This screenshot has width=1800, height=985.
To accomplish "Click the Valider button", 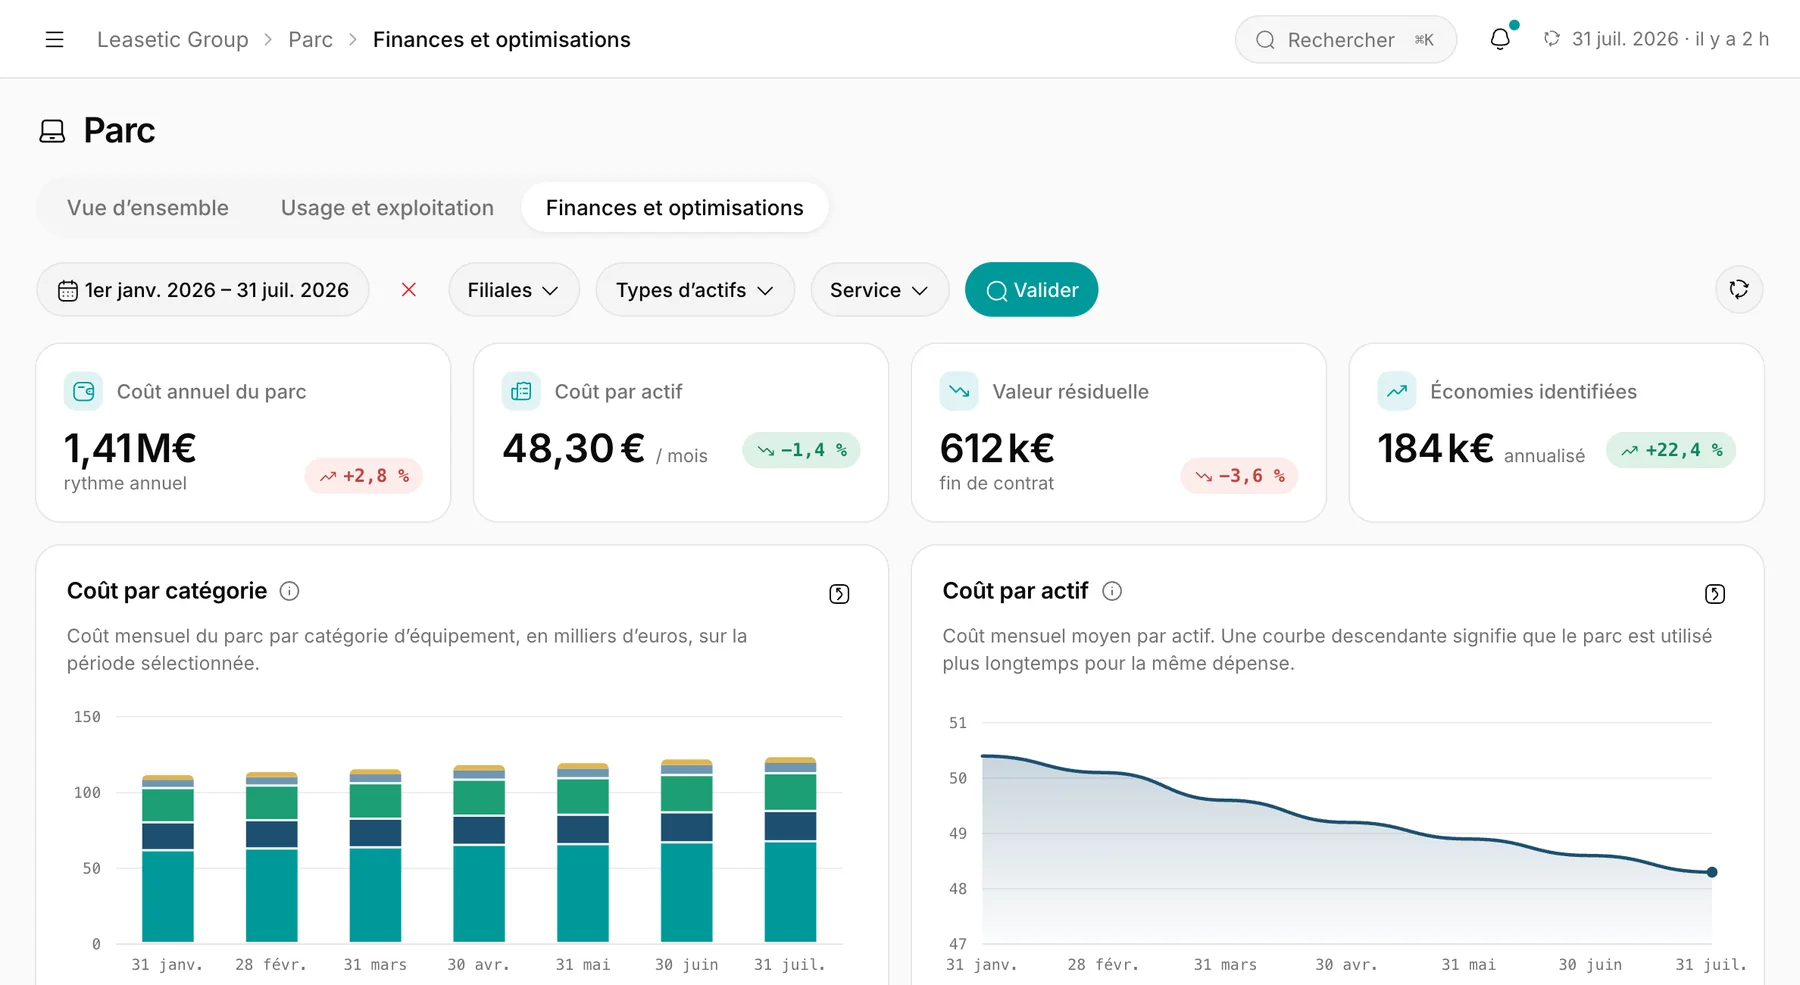I will point(1031,290).
